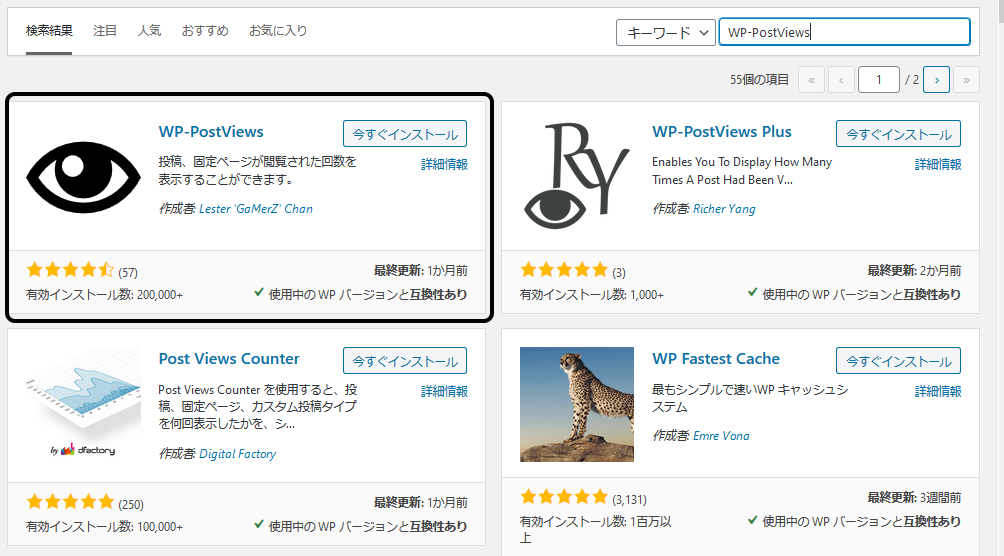Image resolution: width=1004 pixels, height=556 pixels.
Task: Install Post Views Counter now
Action: click(405, 361)
